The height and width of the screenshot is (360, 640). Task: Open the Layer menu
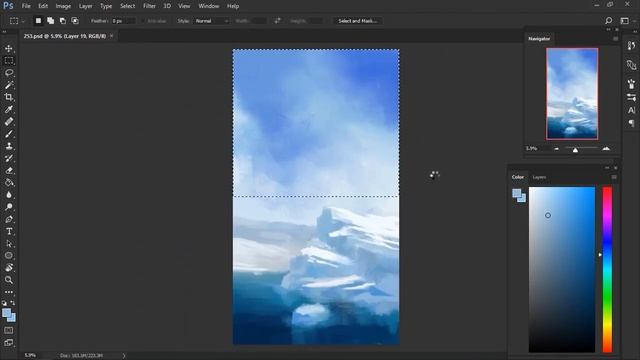coord(85,6)
